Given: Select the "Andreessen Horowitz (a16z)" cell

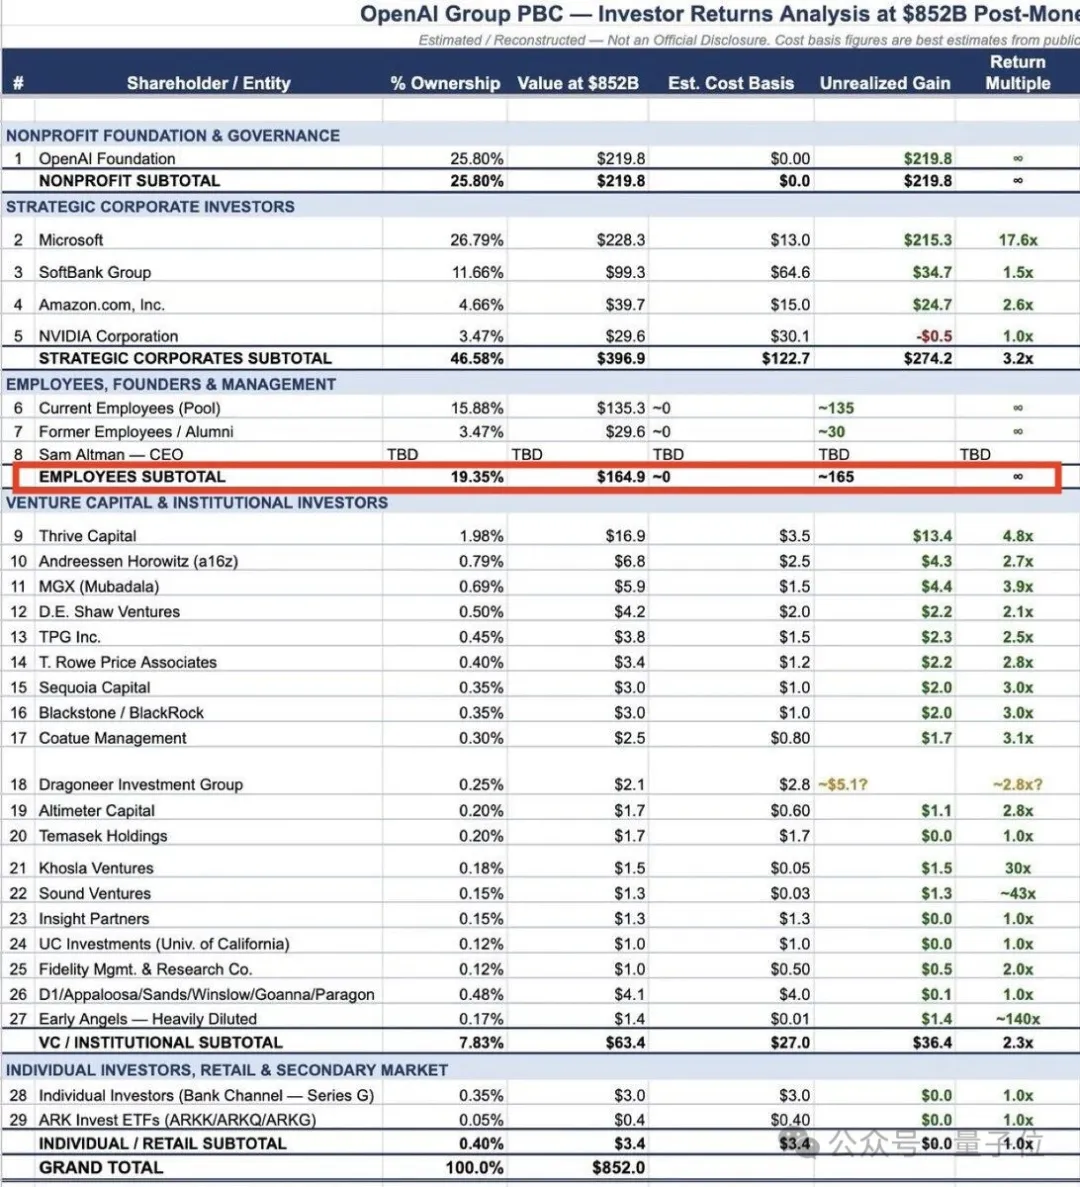Looking at the screenshot, I should [x=138, y=561].
